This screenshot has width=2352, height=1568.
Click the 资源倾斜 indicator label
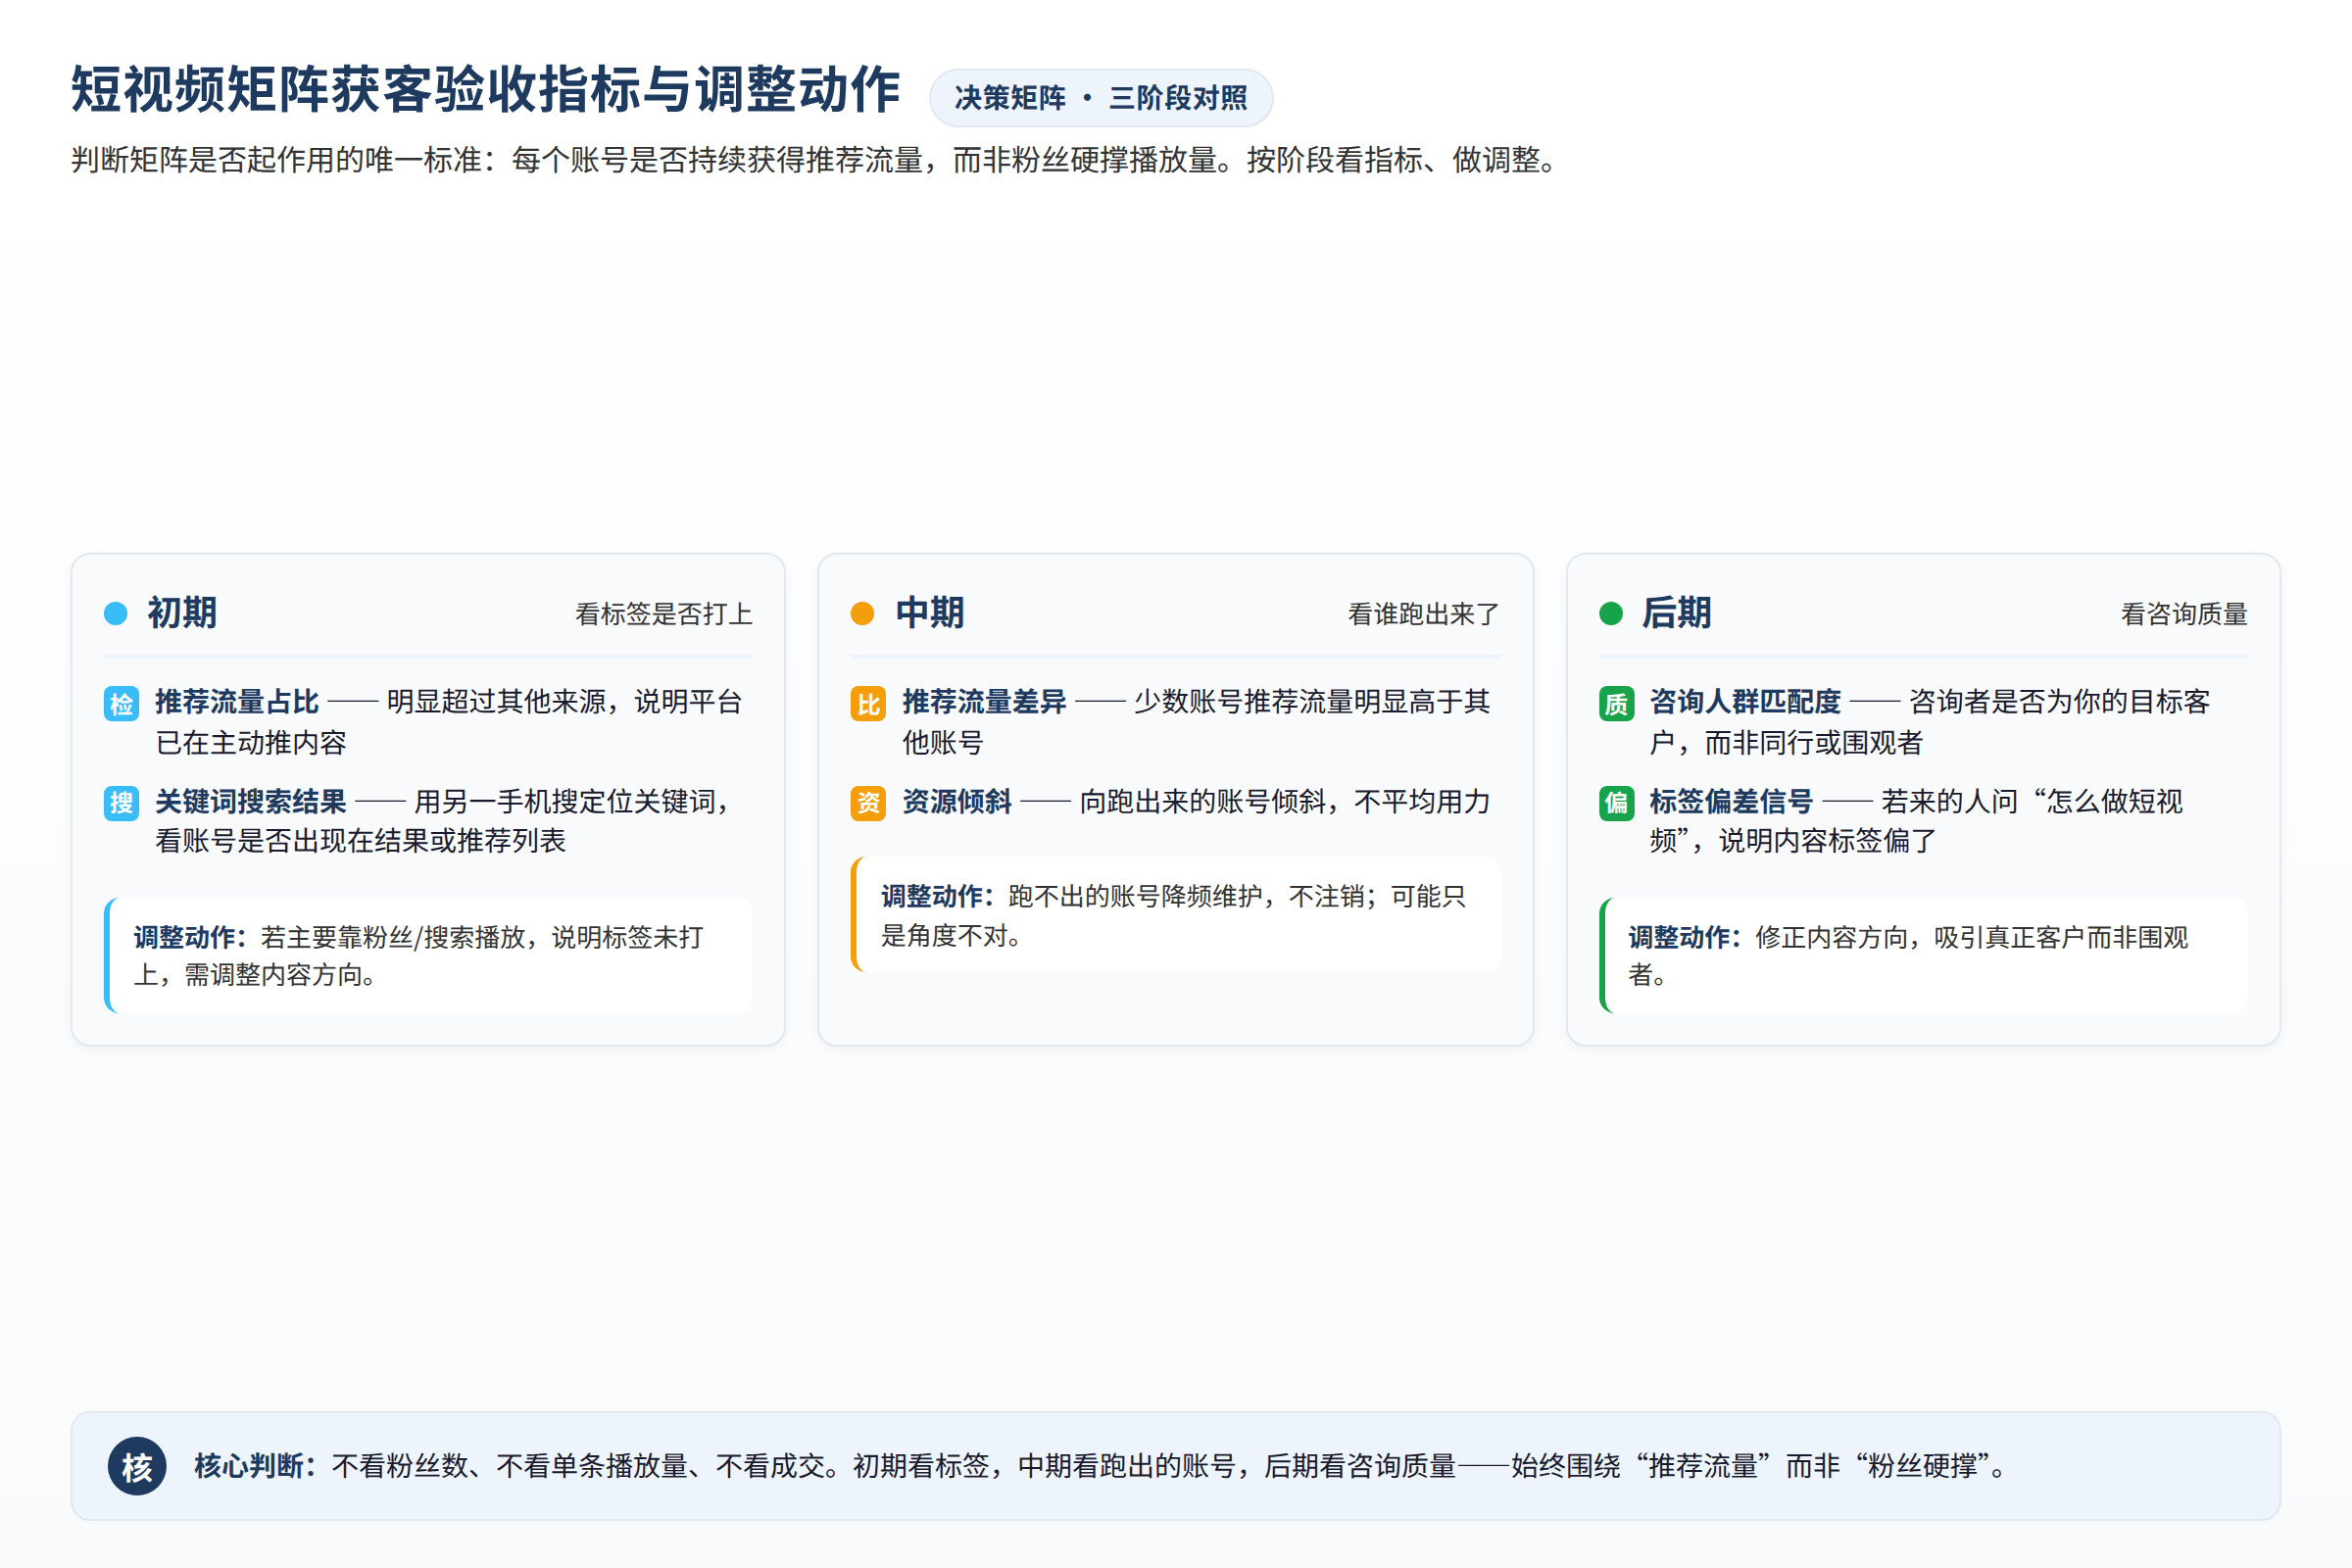pos(957,801)
